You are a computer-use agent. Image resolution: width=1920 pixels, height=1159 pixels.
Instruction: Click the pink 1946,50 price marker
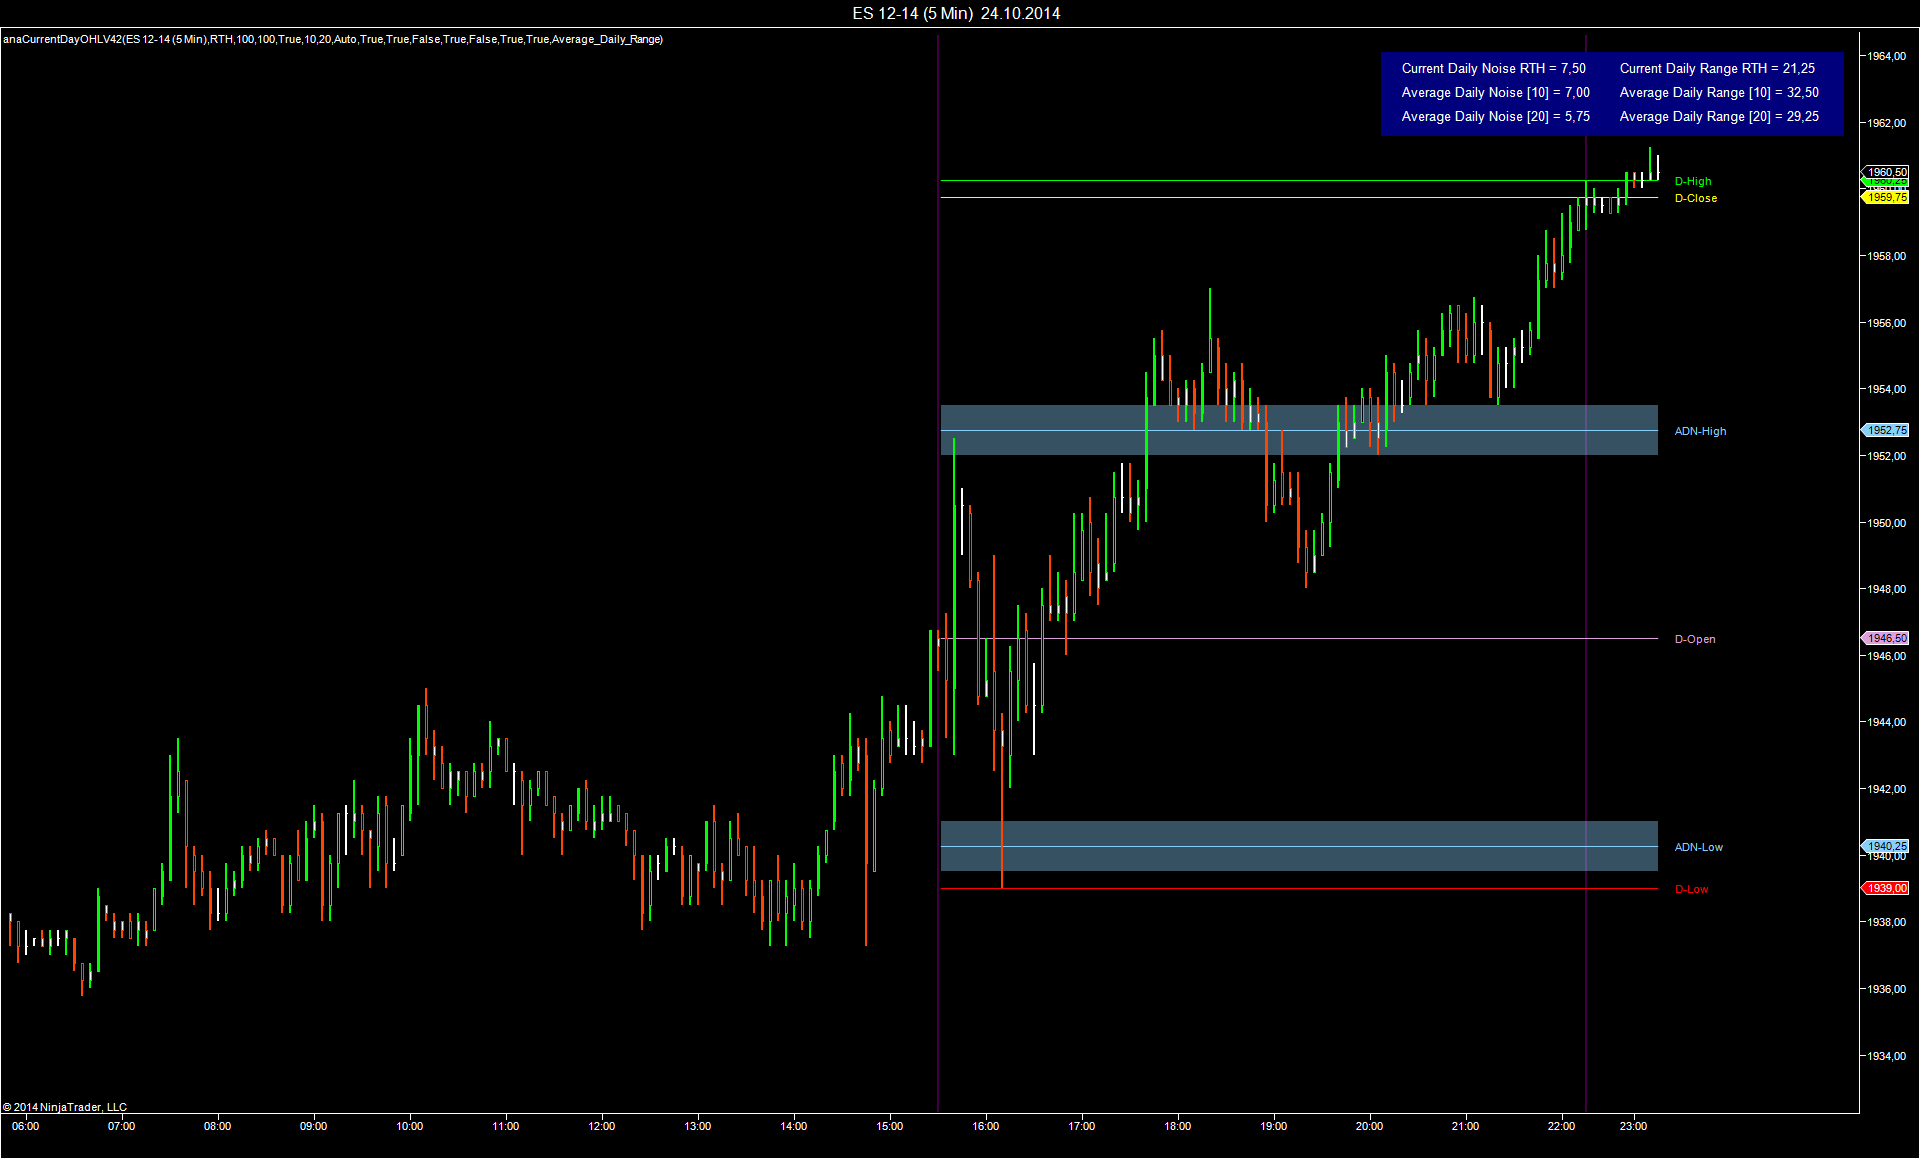[x=1886, y=638]
